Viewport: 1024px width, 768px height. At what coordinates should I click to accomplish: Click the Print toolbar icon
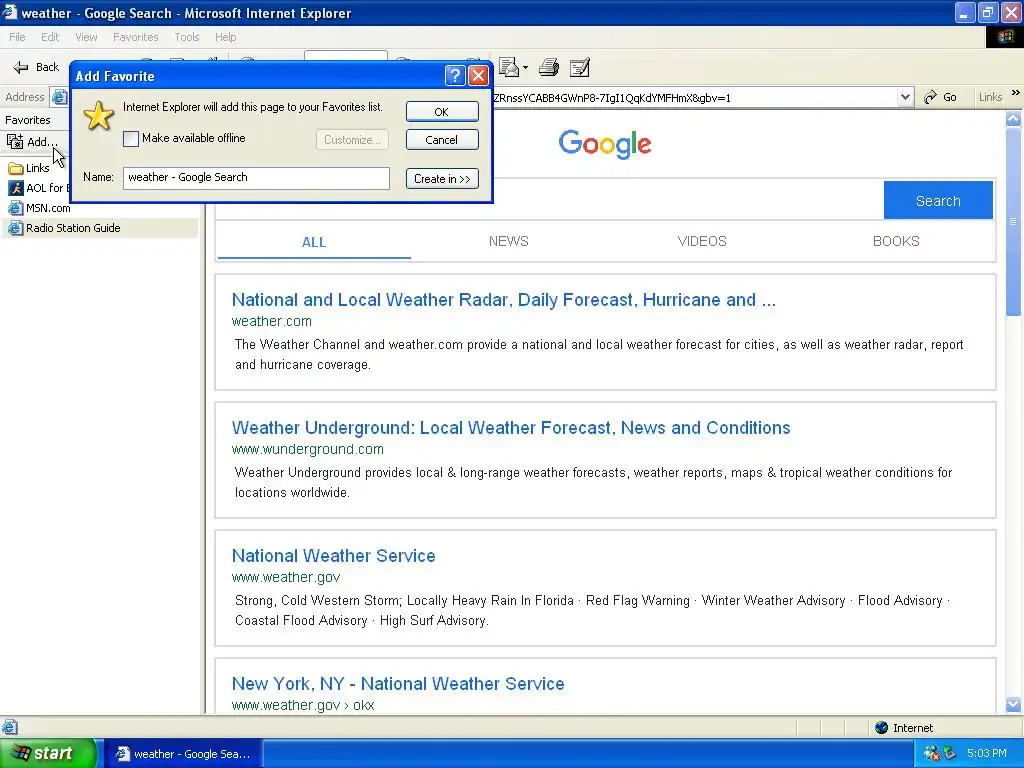click(x=549, y=67)
